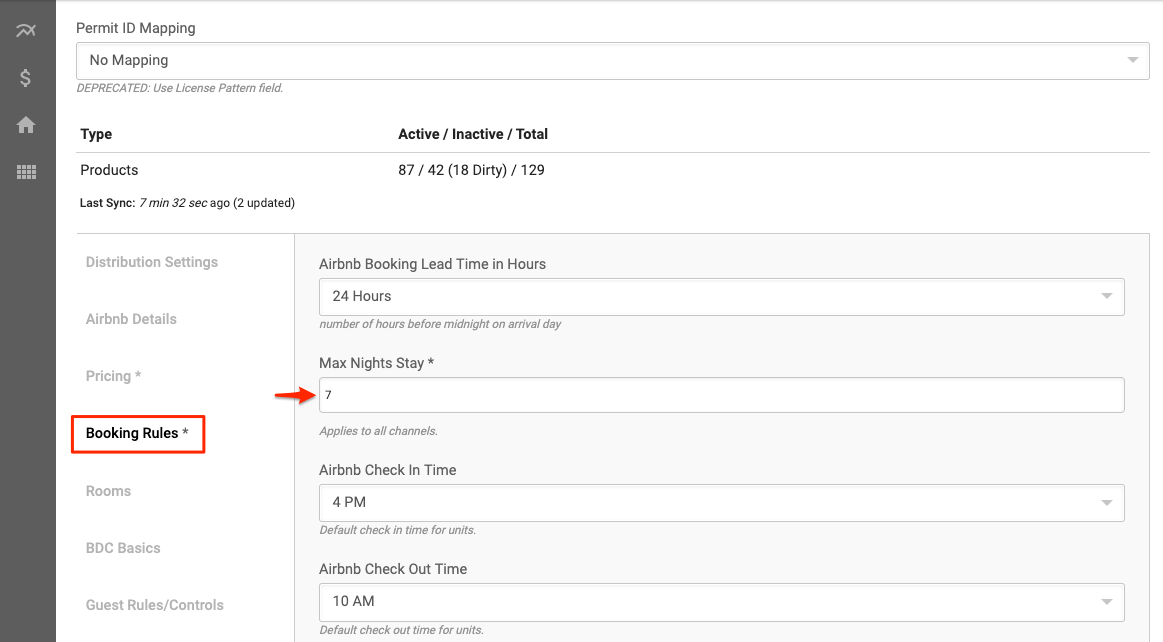The image size is (1163, 642).
Task: Click the Max Nights Stay input field
Action: tap(722, 395)
